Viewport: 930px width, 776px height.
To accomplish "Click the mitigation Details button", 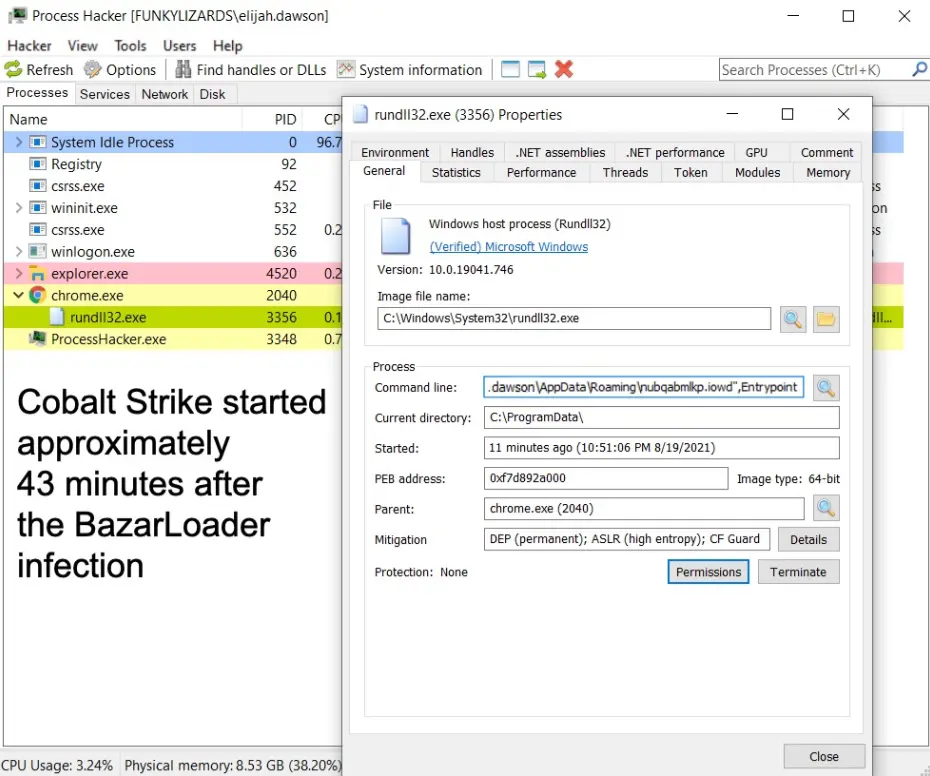I will click(808, 539).
